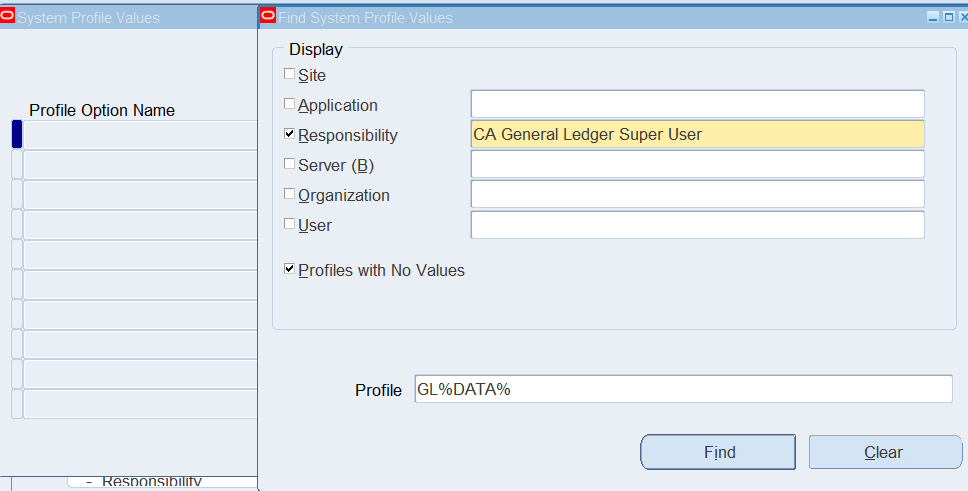Select first Profile Option Name row field
Screen dimensions: 968x491
[140, 135]
